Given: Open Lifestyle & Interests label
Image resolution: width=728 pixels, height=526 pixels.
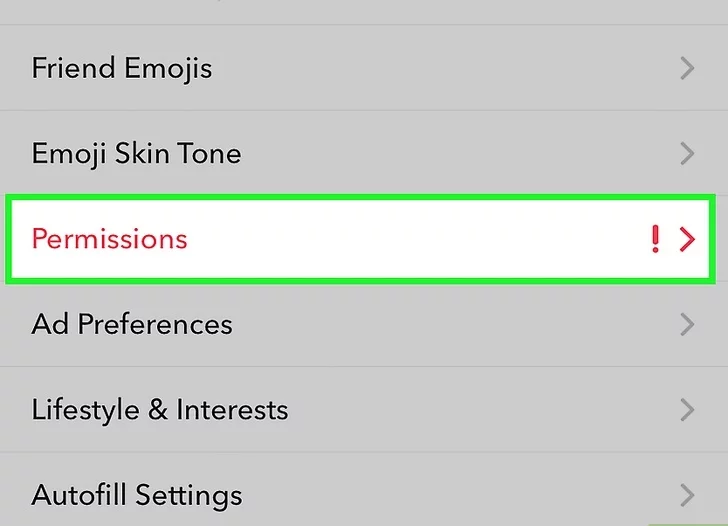Looking at the screenshot, I should 160,410.
